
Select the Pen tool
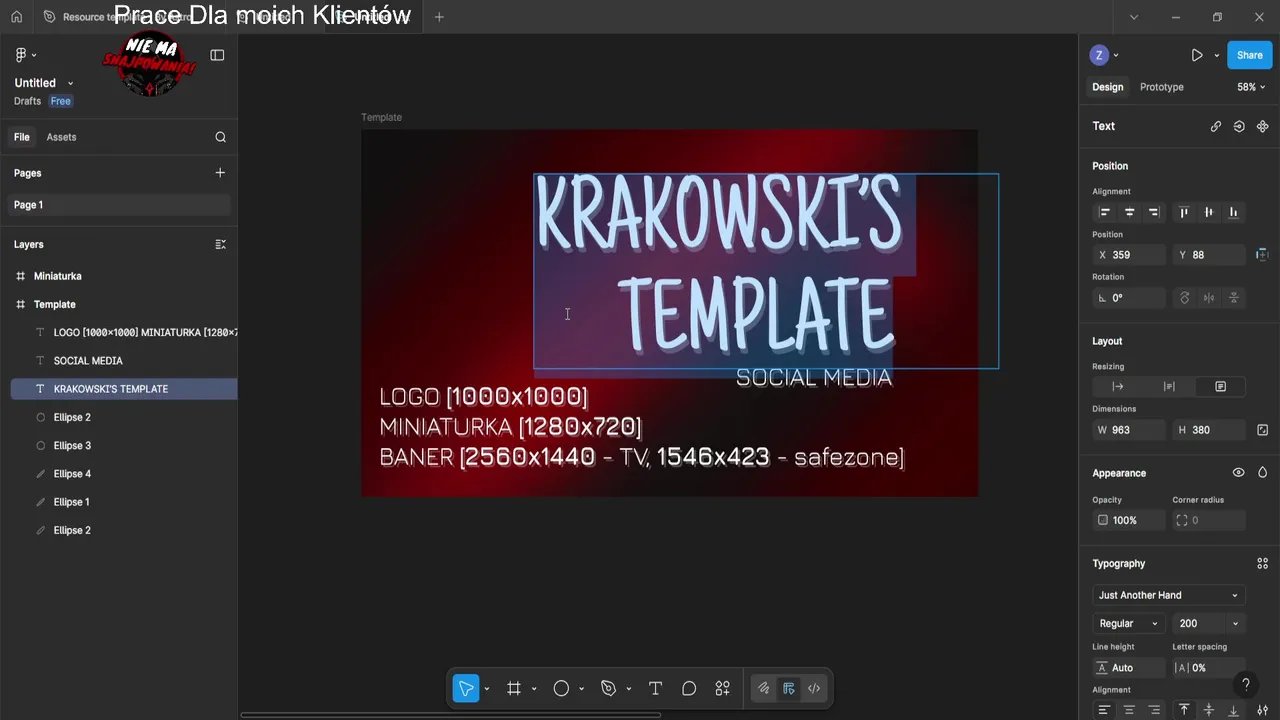(608, 688)
